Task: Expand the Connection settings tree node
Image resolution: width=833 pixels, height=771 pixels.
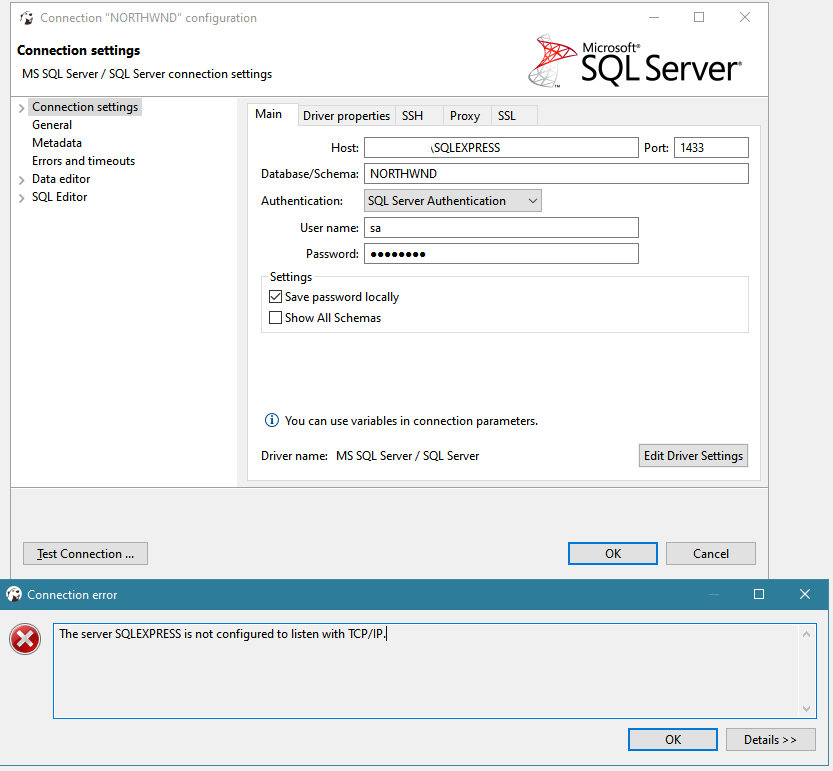Action: coord(22,108)
